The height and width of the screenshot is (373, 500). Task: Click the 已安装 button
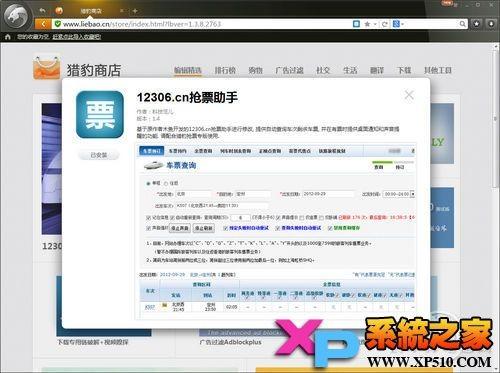pos(99,155)
